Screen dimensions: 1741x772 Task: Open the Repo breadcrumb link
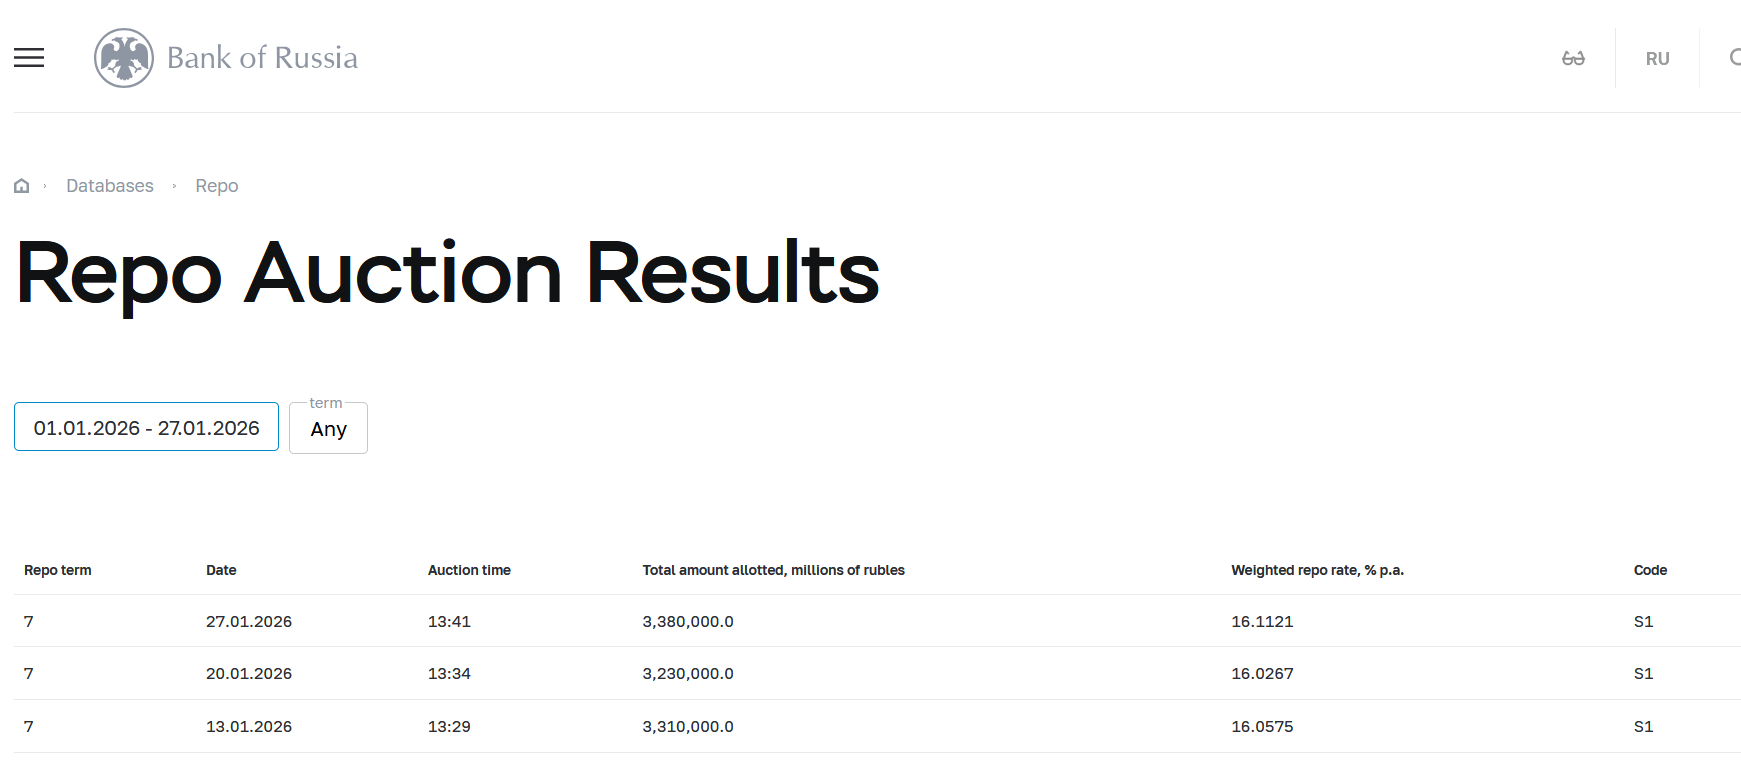217,186
